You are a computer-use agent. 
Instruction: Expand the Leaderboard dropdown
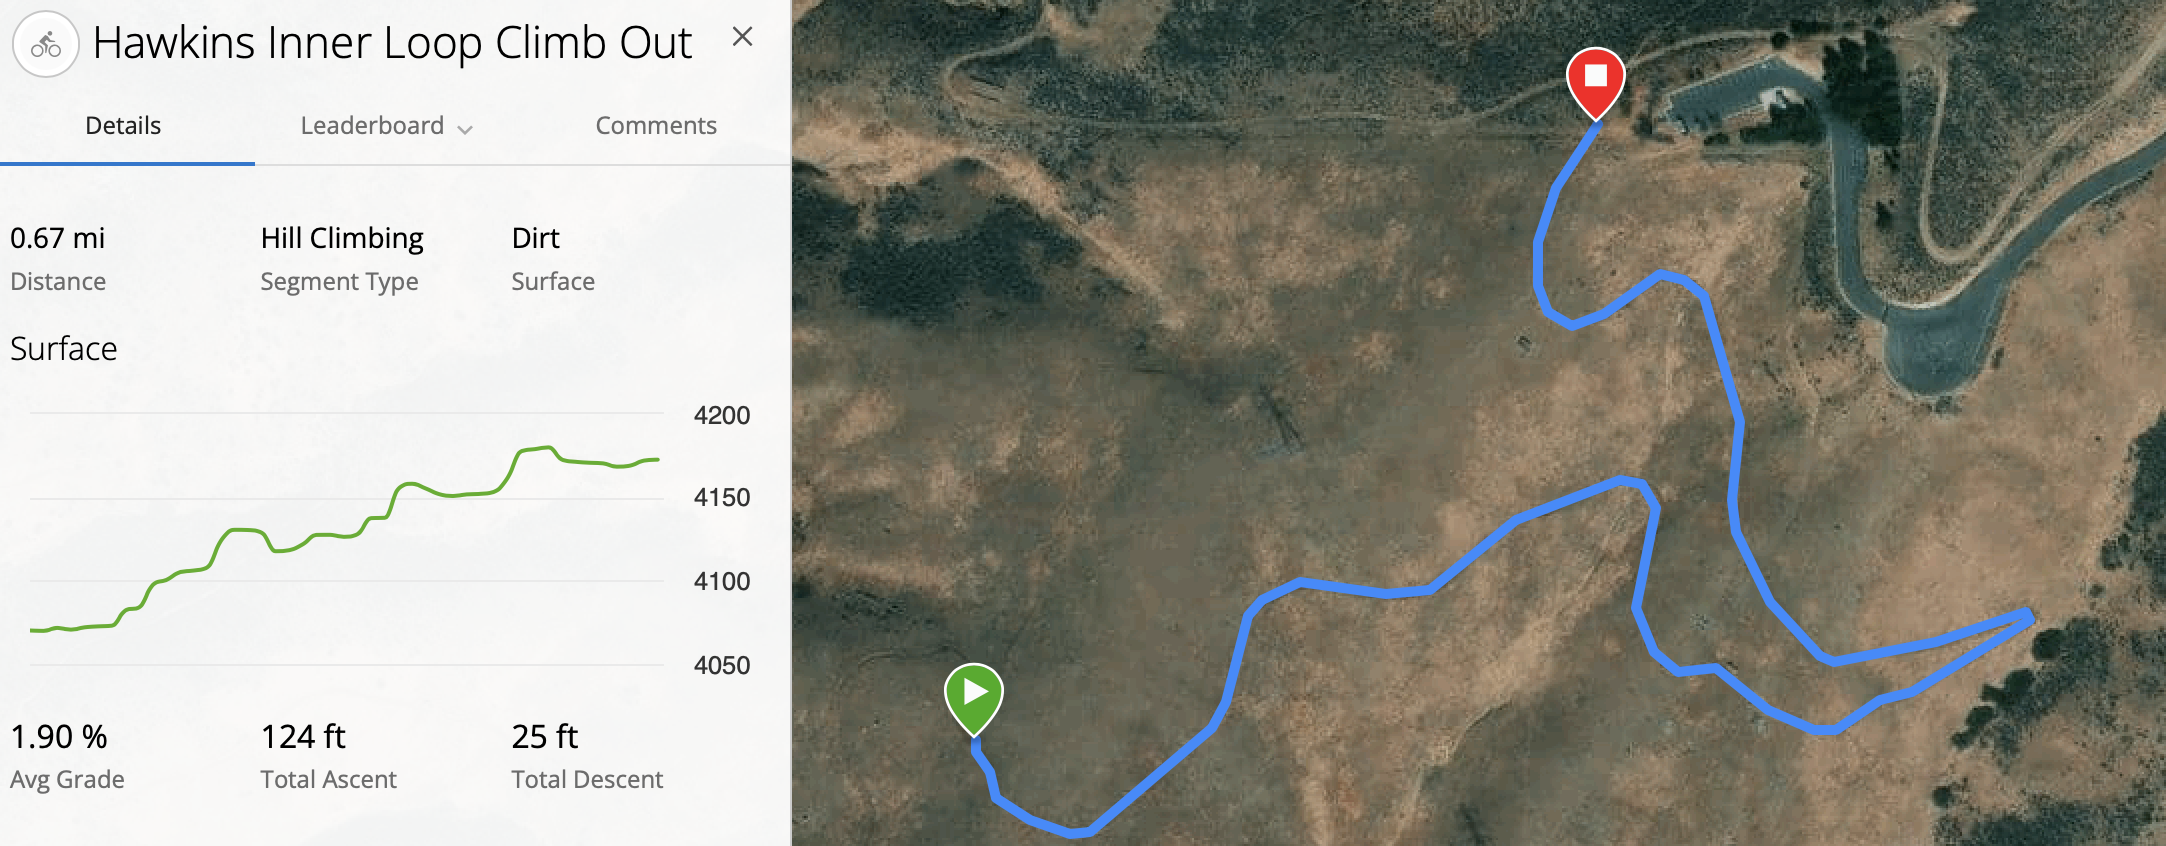pos(386,126)
